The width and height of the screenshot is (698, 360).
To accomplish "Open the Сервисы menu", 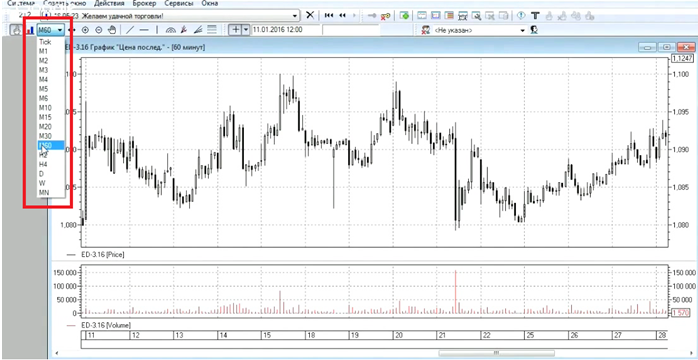I will [x=180, y=4].
